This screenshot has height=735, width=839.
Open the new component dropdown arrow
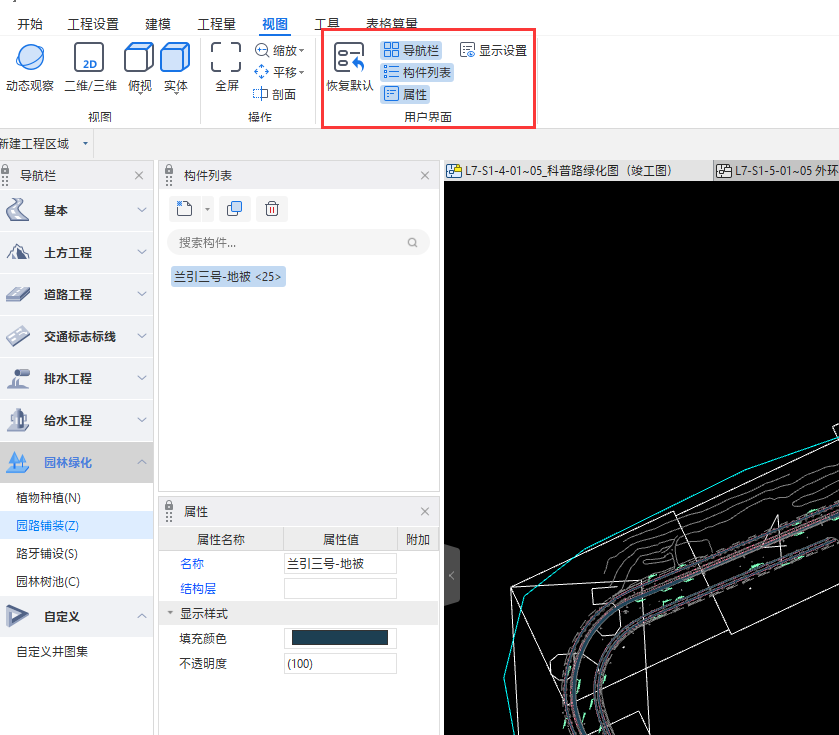click(207, 209)
